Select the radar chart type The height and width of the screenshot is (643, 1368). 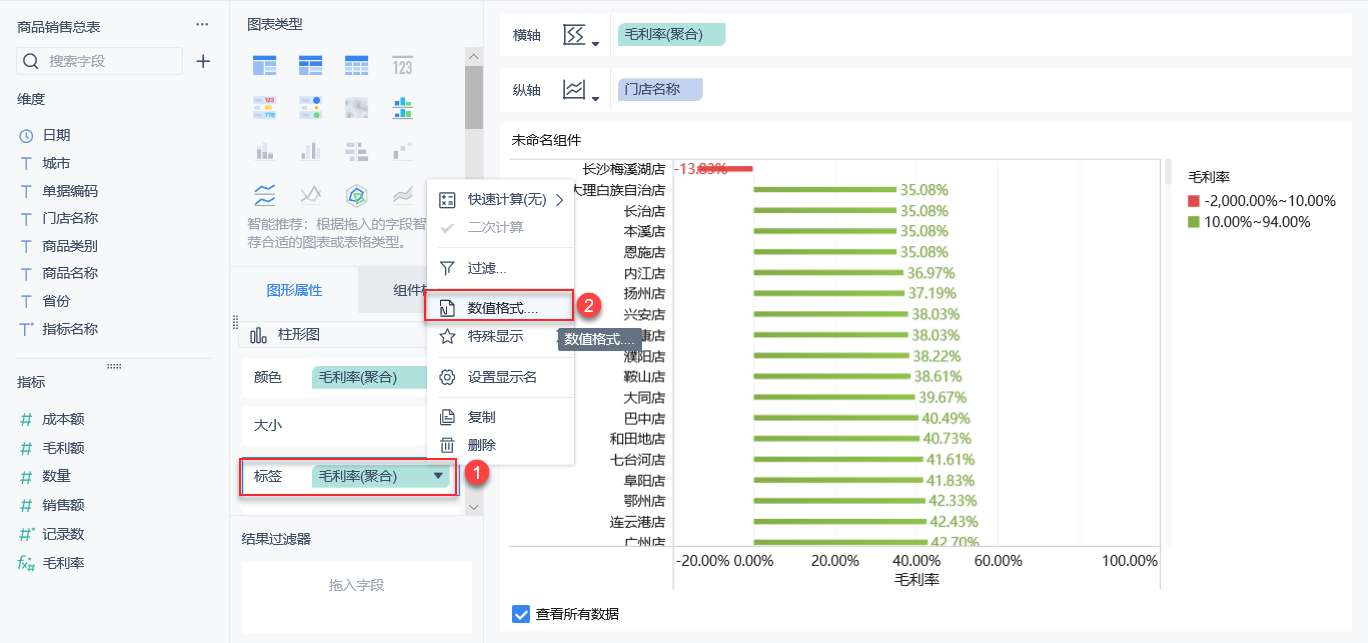(357, 194)
